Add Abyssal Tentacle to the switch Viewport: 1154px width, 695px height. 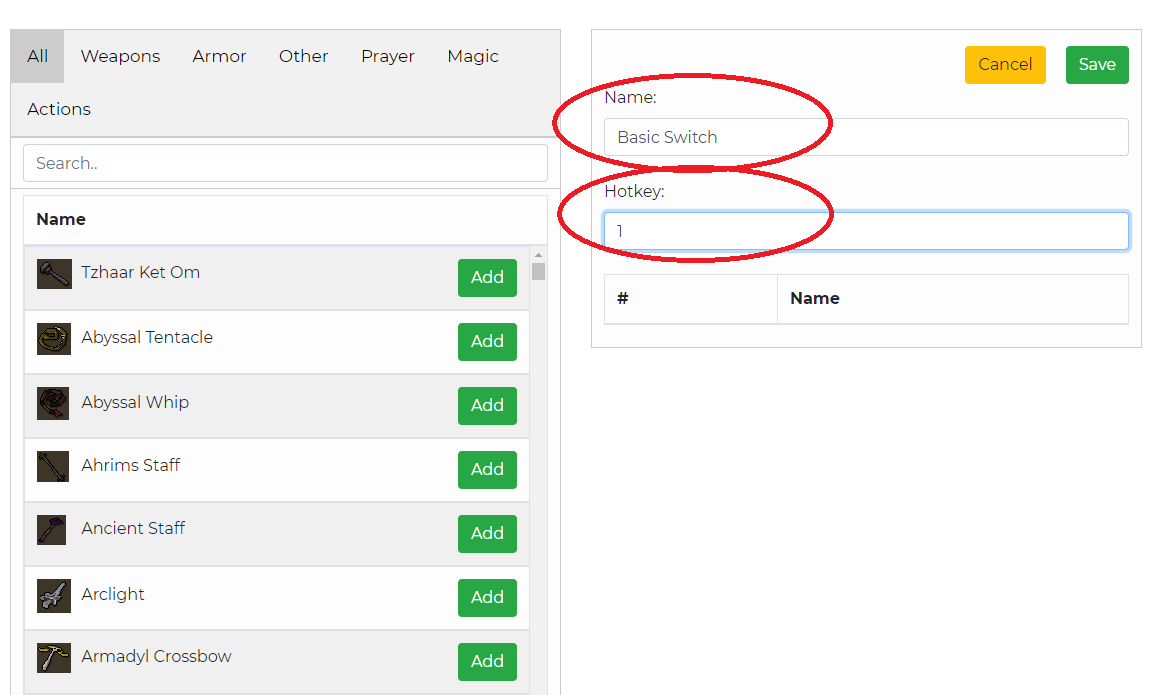487,342
